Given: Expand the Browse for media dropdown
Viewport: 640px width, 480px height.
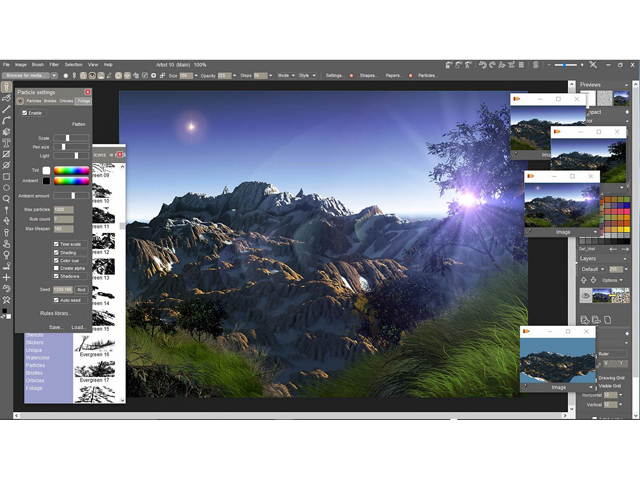Looking at the screenshot, I should point(28,75).
